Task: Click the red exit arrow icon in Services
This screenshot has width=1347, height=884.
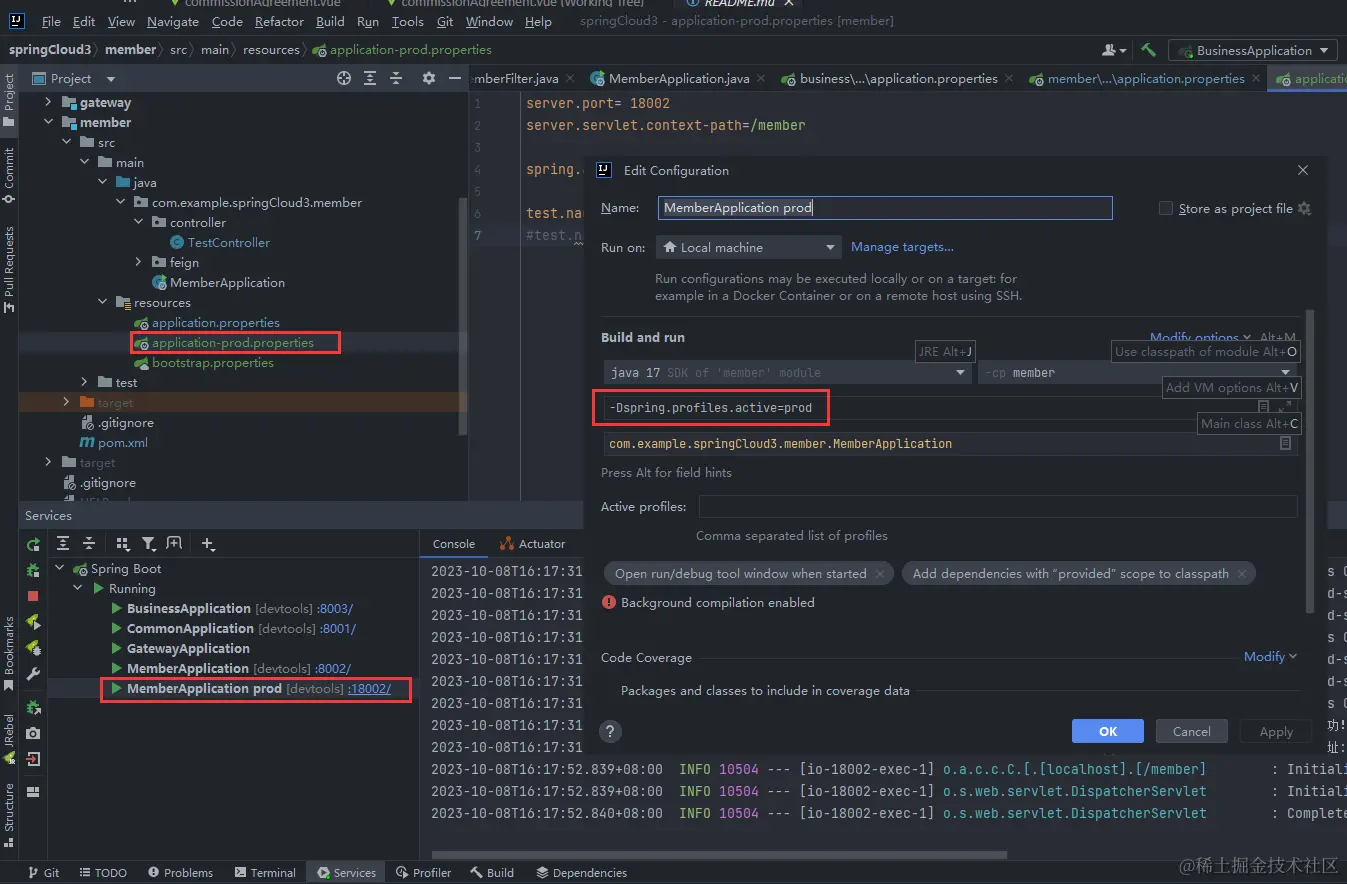Action: point(33,759)
